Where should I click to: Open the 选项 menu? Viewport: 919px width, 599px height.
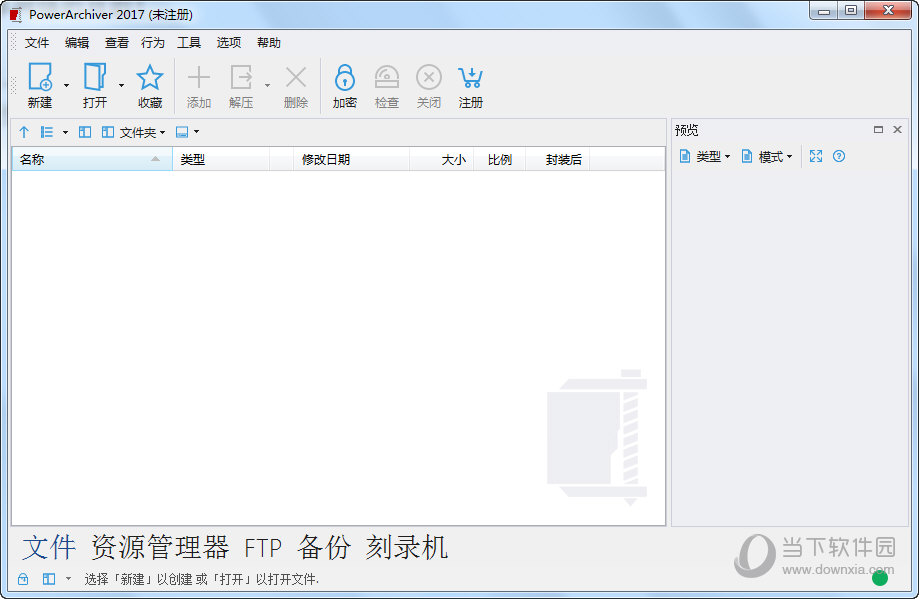coord(229,43)
